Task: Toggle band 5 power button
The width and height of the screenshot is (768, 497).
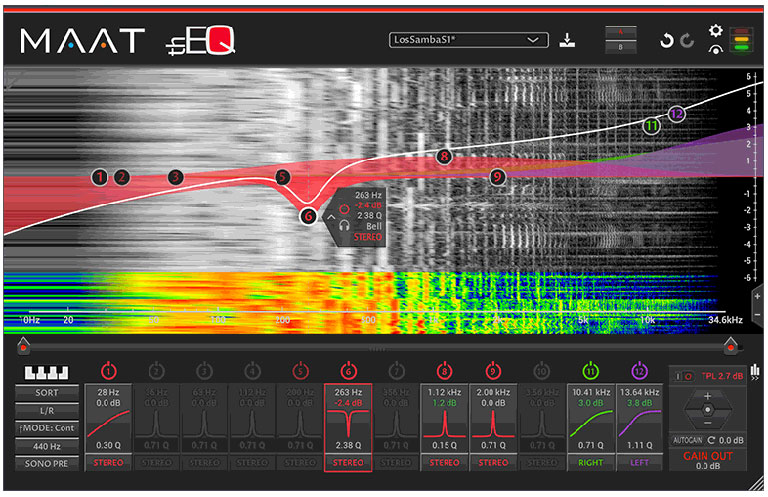Action: click(300, 371)
